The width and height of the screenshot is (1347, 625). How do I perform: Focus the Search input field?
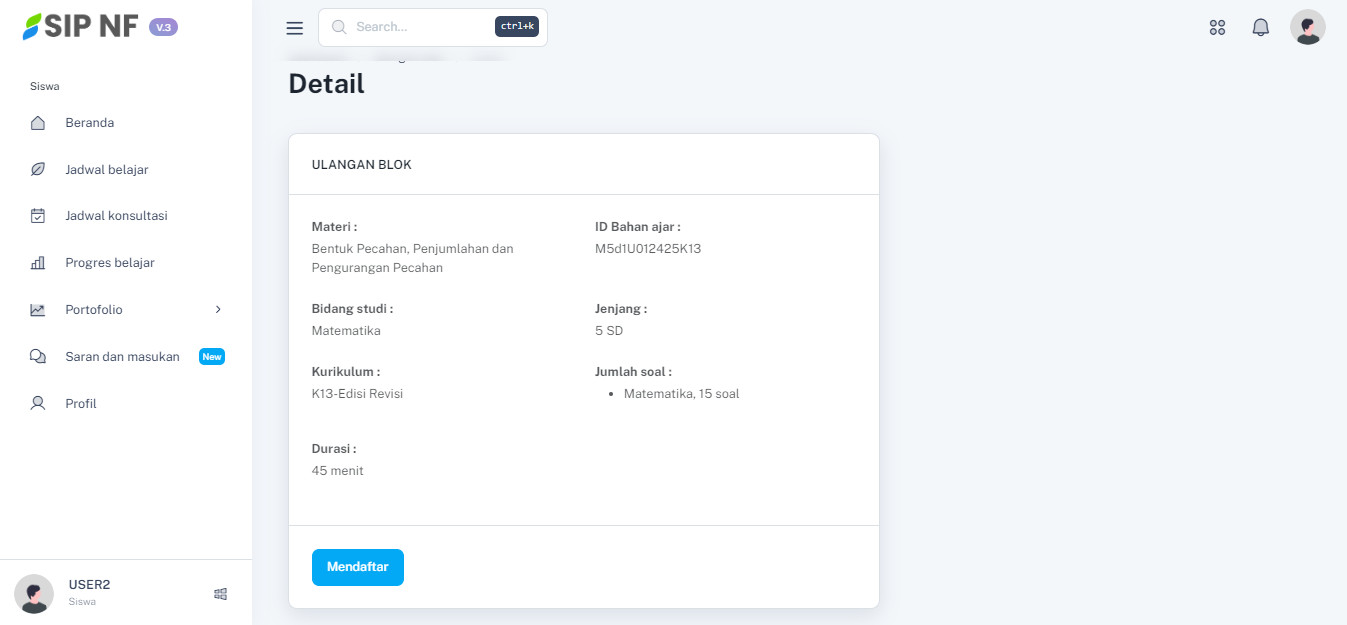tap(420, 27)
